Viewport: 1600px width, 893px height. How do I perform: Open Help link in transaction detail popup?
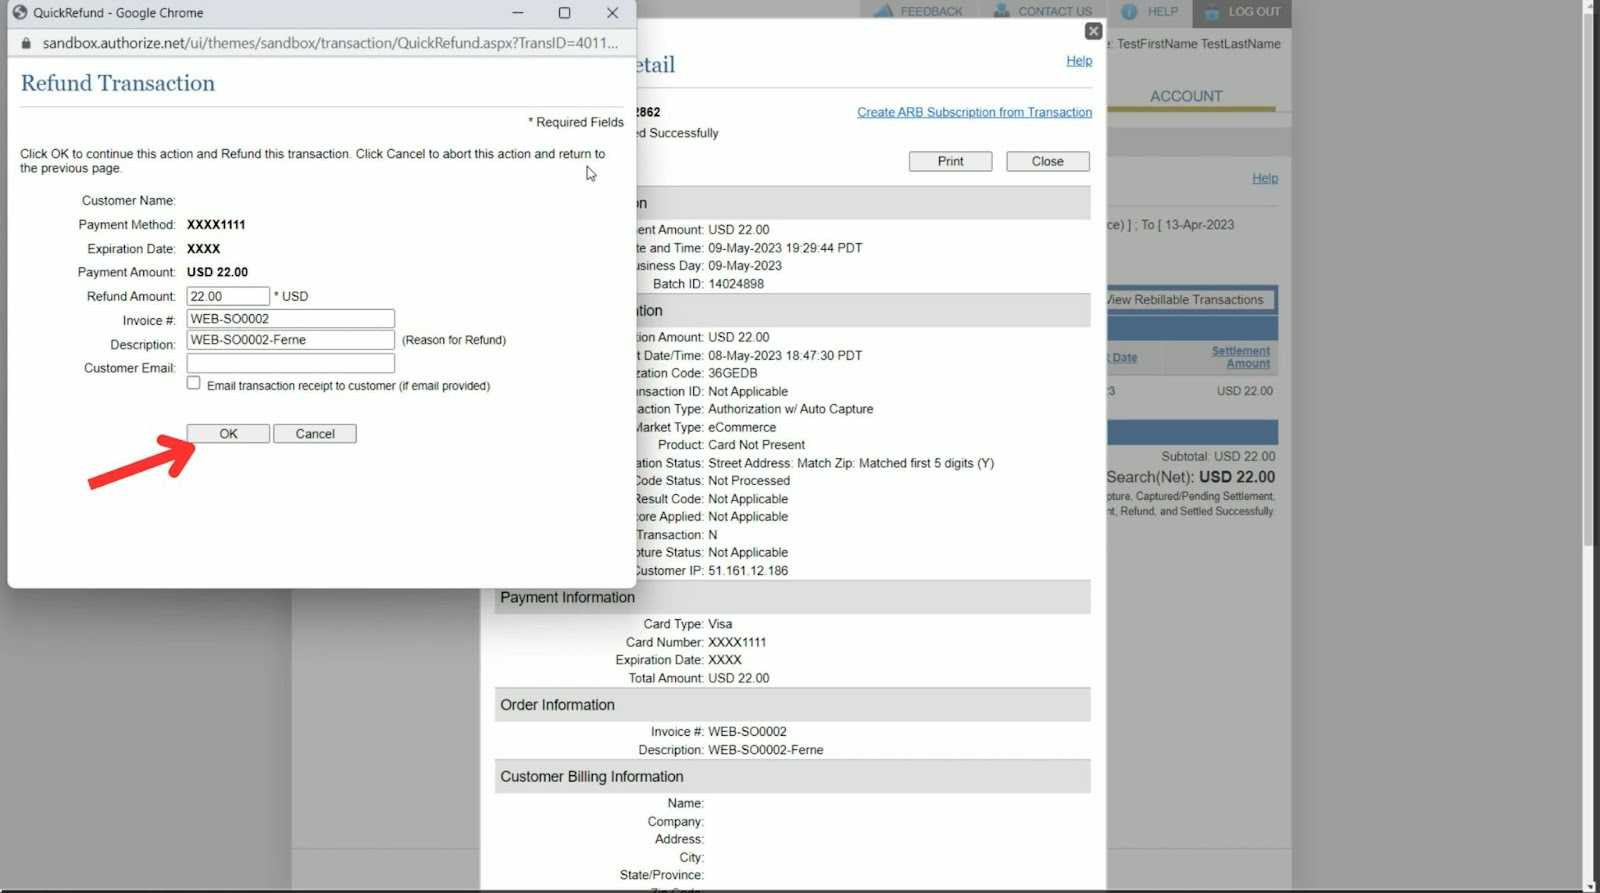click(1079, 61)
